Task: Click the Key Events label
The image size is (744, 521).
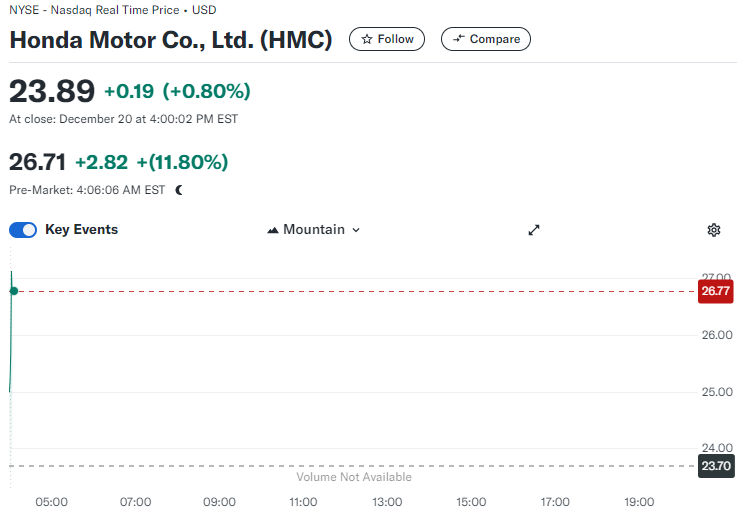Action: pyautogui.click(x=82, y=230)
